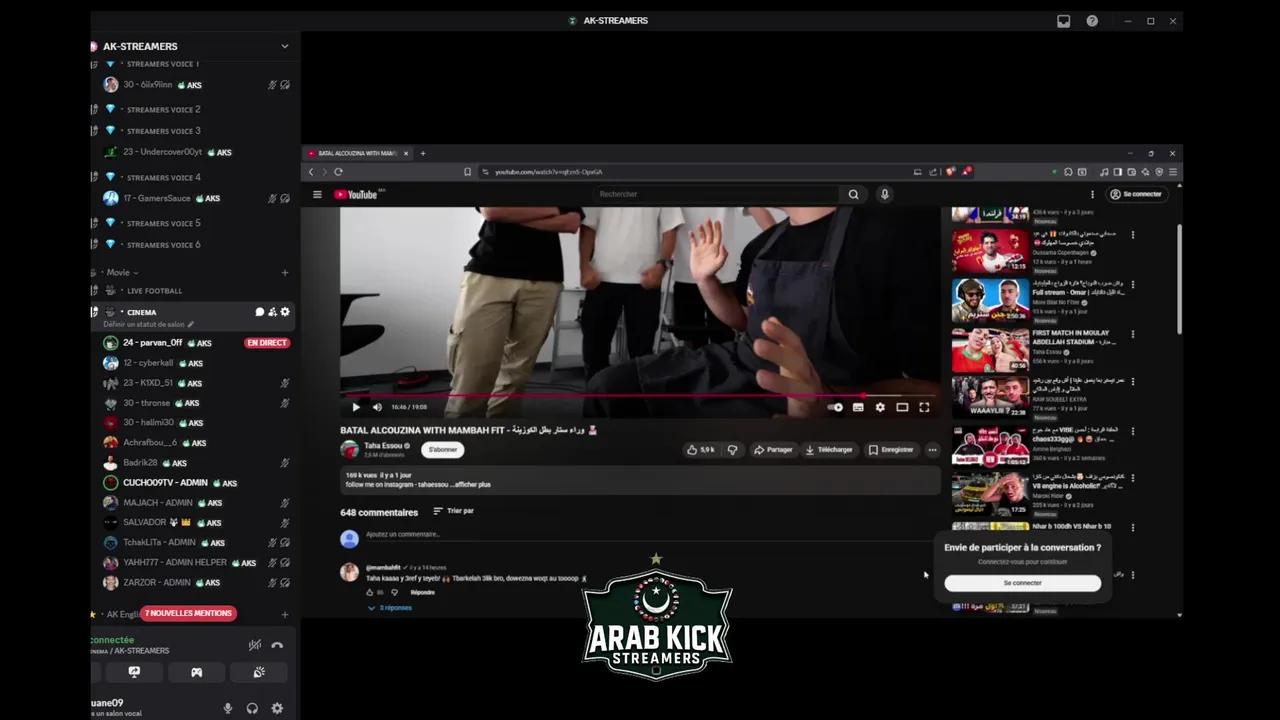The height and width of the screenshot is (720, 1280).
Task: Bookmark the page from the address bar
Action: point(467,172)
